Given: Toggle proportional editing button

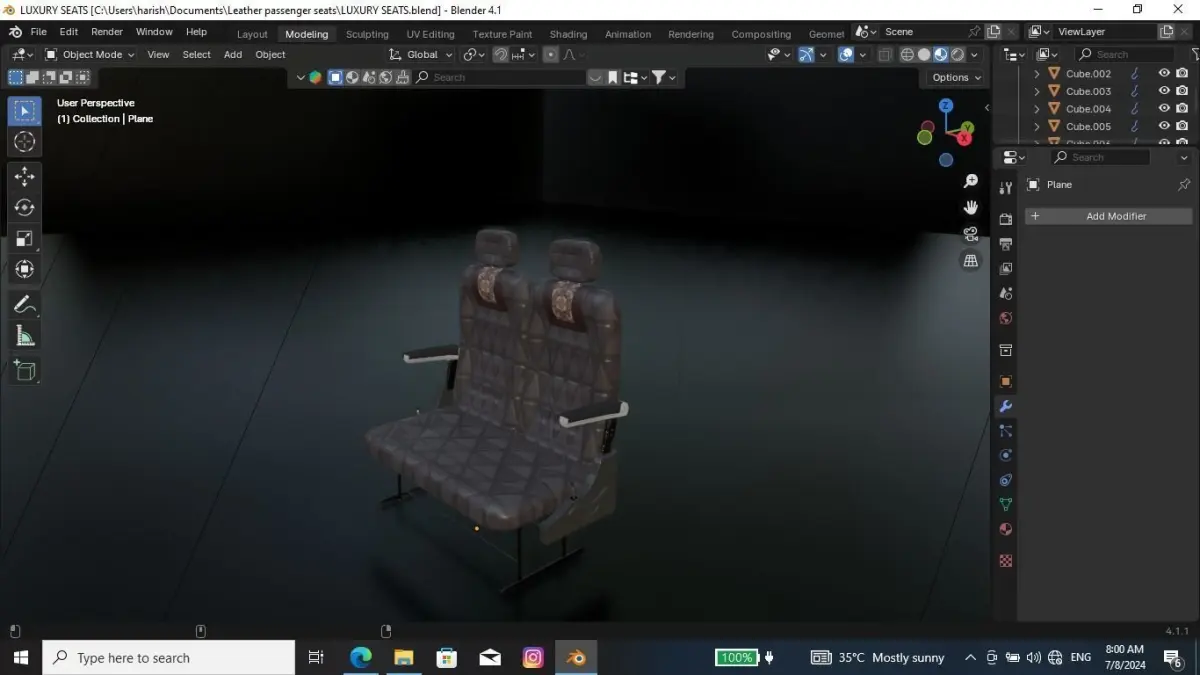Looking at the screenshot, I should [551, 55].
